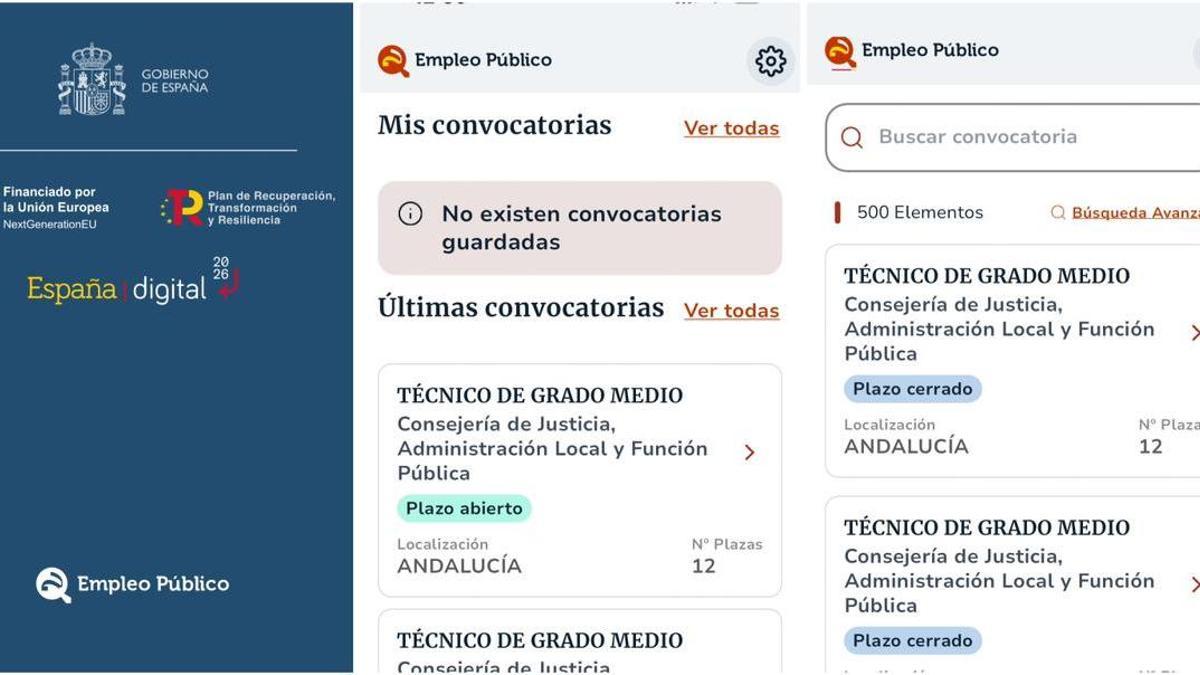
Task: Open TÉCNICO DE GRADO MEDIO title in second right-screen card
Action: 987,528
